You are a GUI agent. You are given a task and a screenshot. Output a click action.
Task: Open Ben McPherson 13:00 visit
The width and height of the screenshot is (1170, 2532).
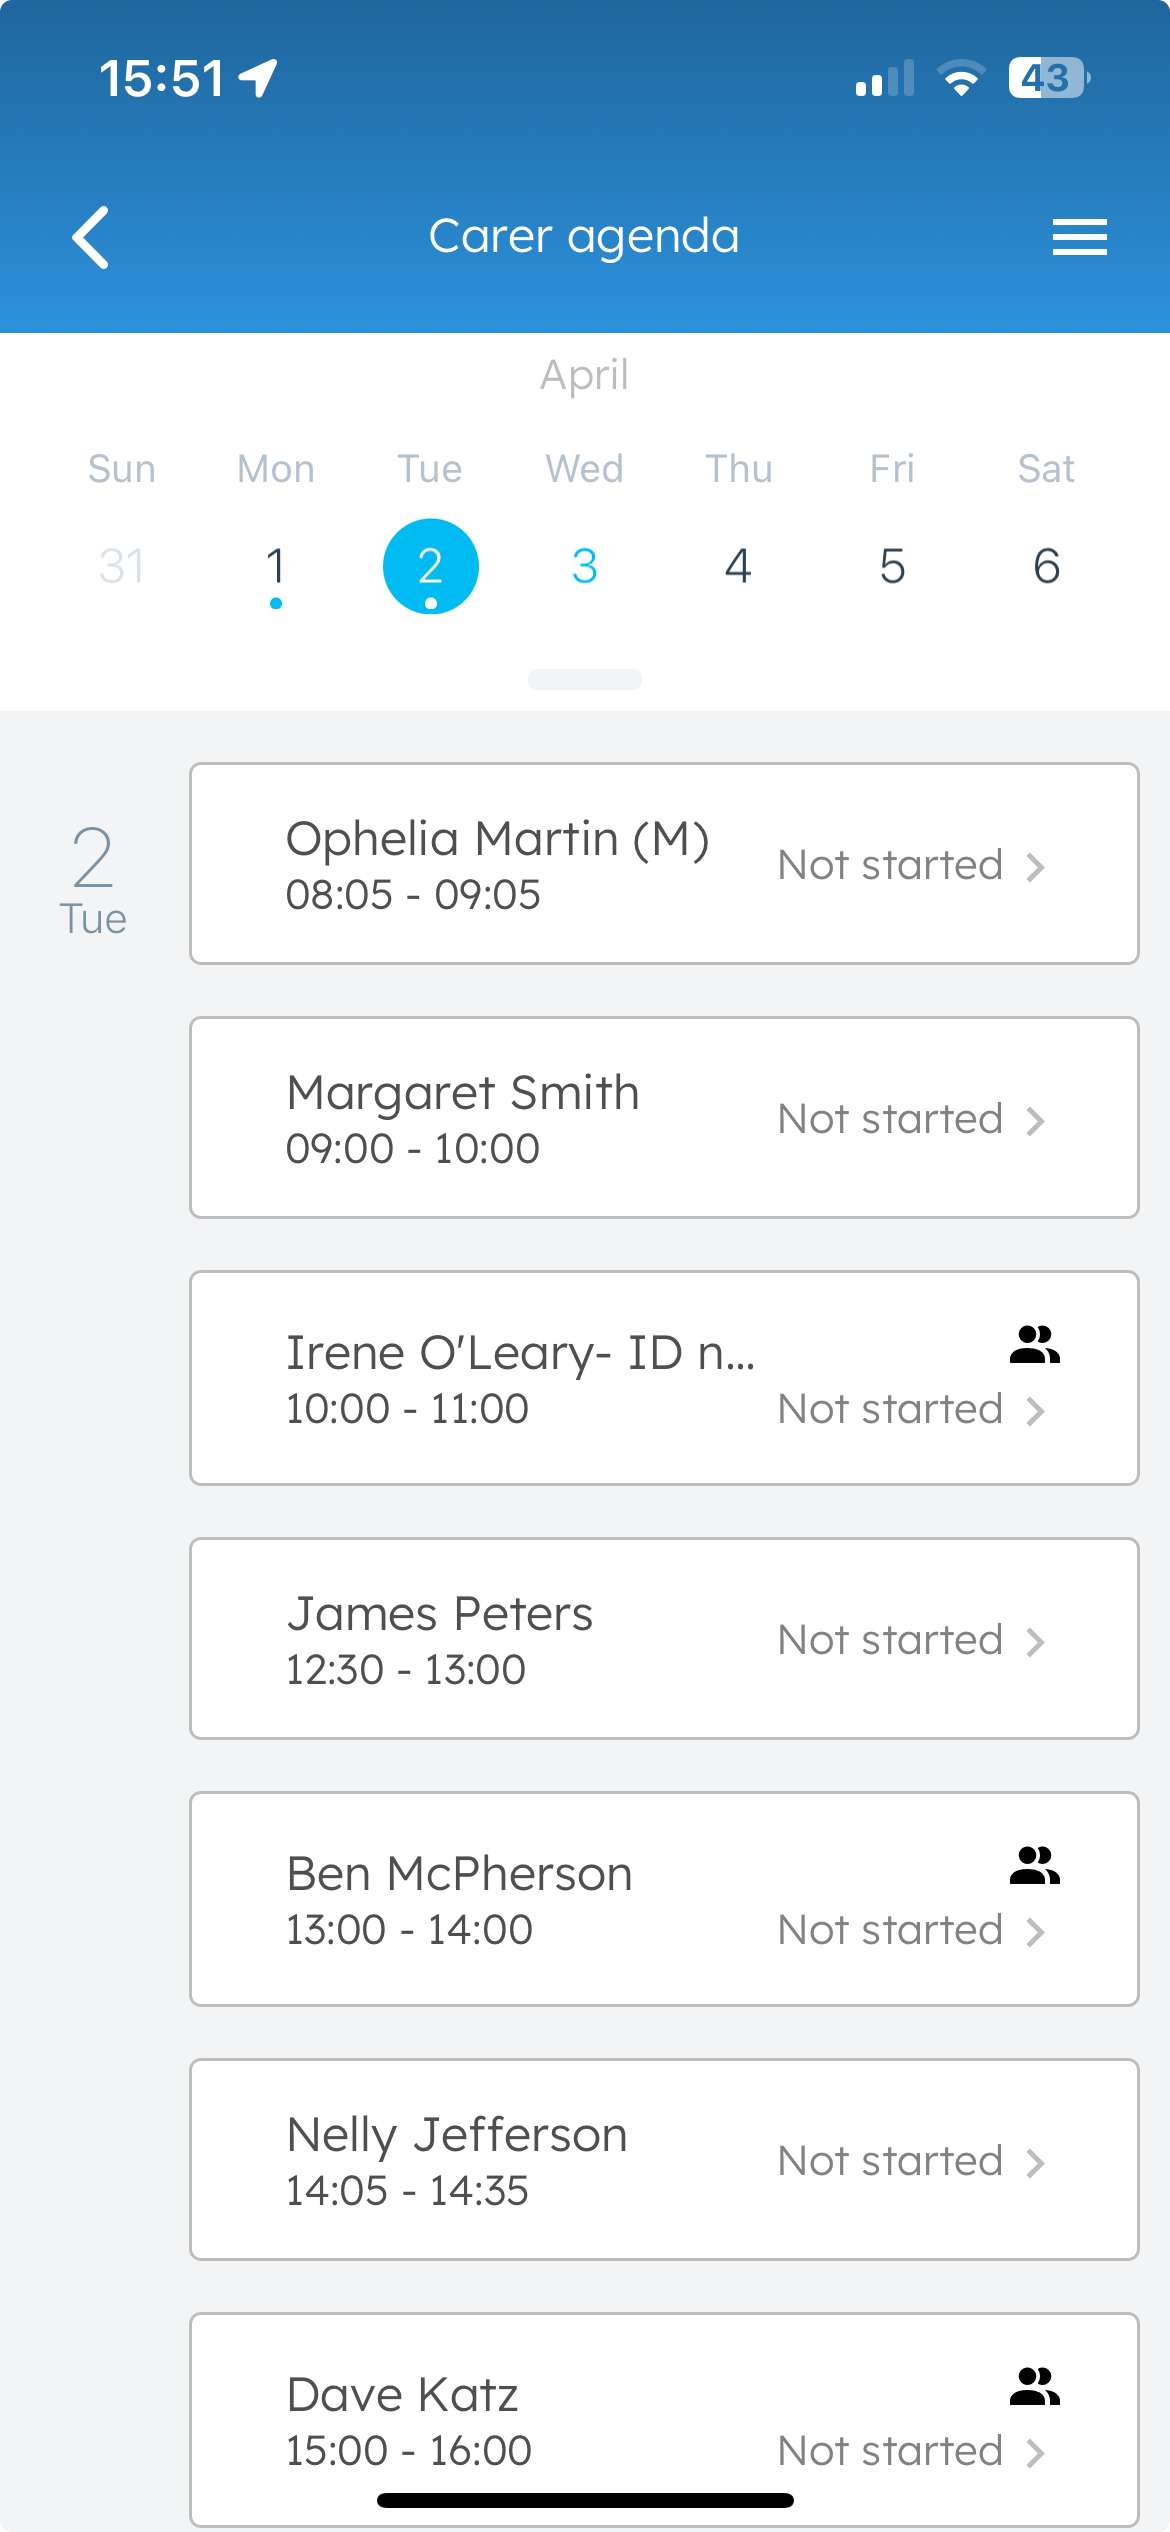coord(664,1899)
